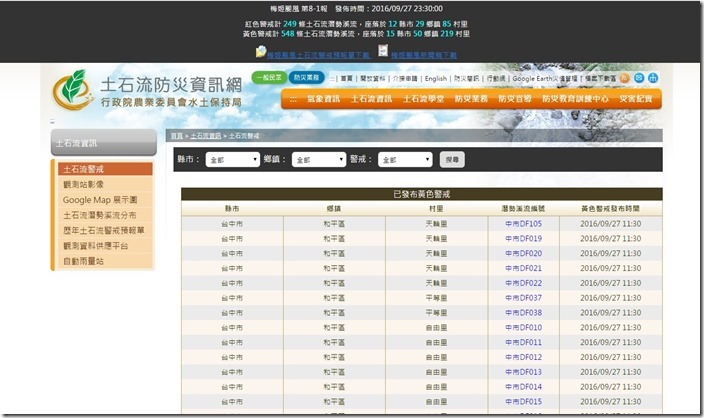Click the email envelope icon

point(639,78)
